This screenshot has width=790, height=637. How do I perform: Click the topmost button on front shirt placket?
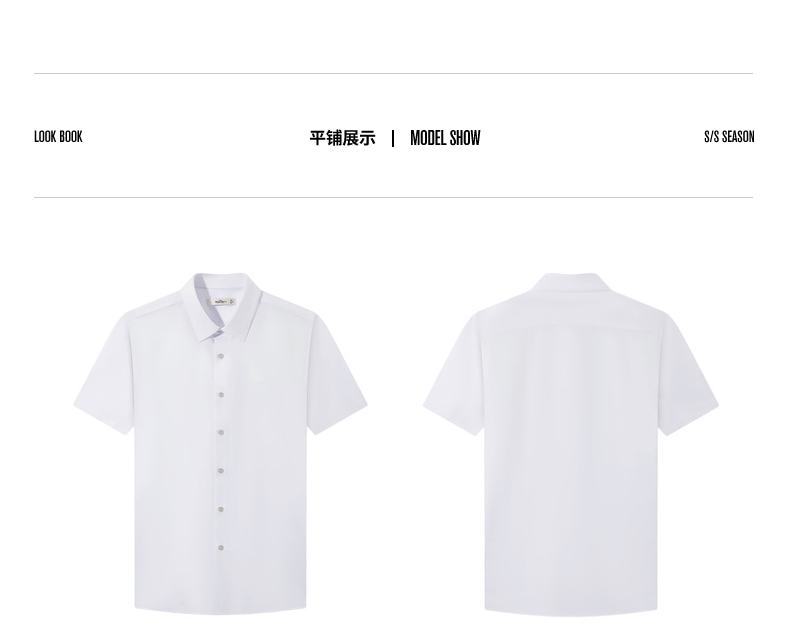point(221,356)
